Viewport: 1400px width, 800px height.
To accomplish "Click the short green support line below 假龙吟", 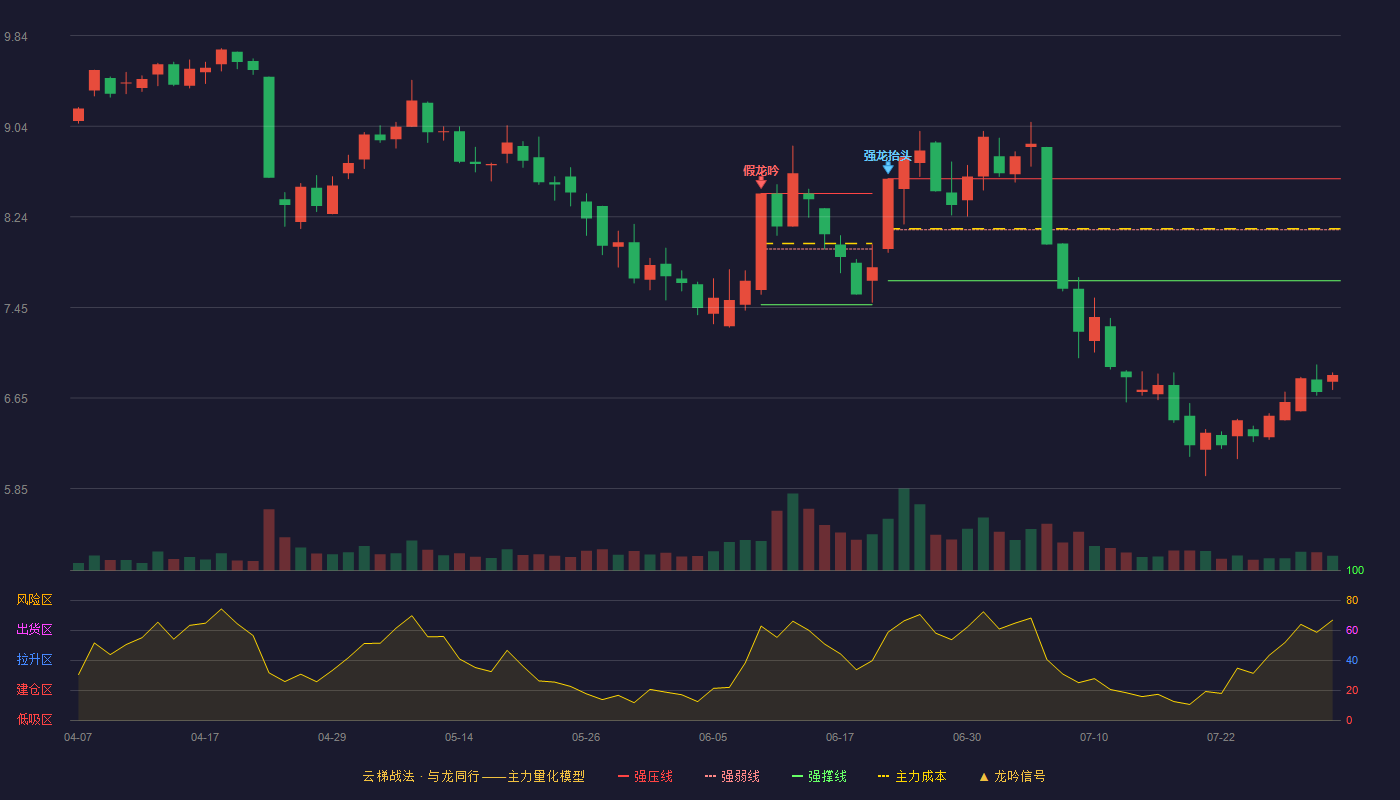I will point(816,305).
